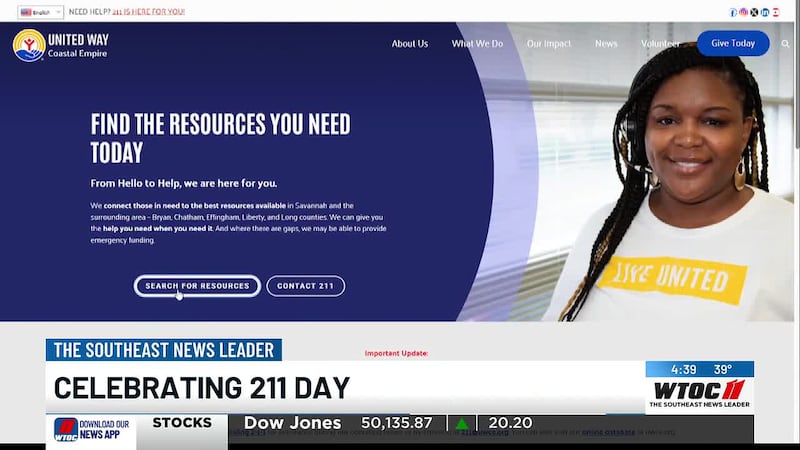
Task: Open the What We Do menu
Action: point(477,44)
